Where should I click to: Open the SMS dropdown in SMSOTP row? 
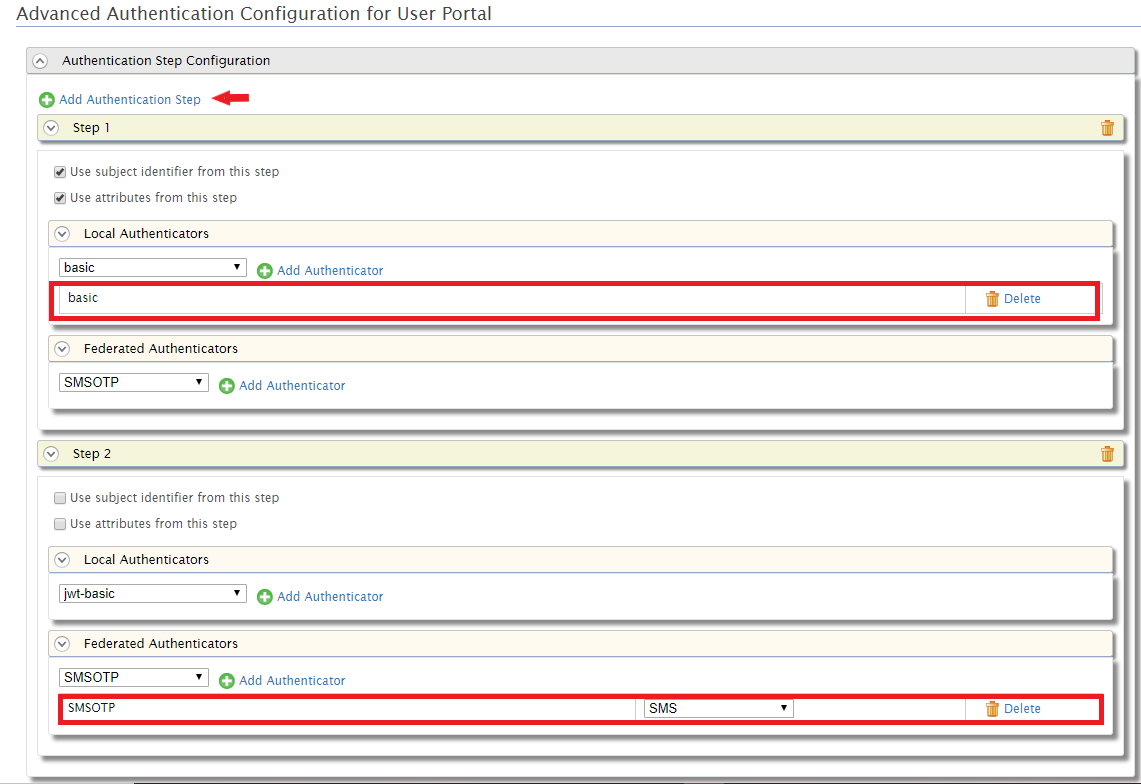pos(718,709)
